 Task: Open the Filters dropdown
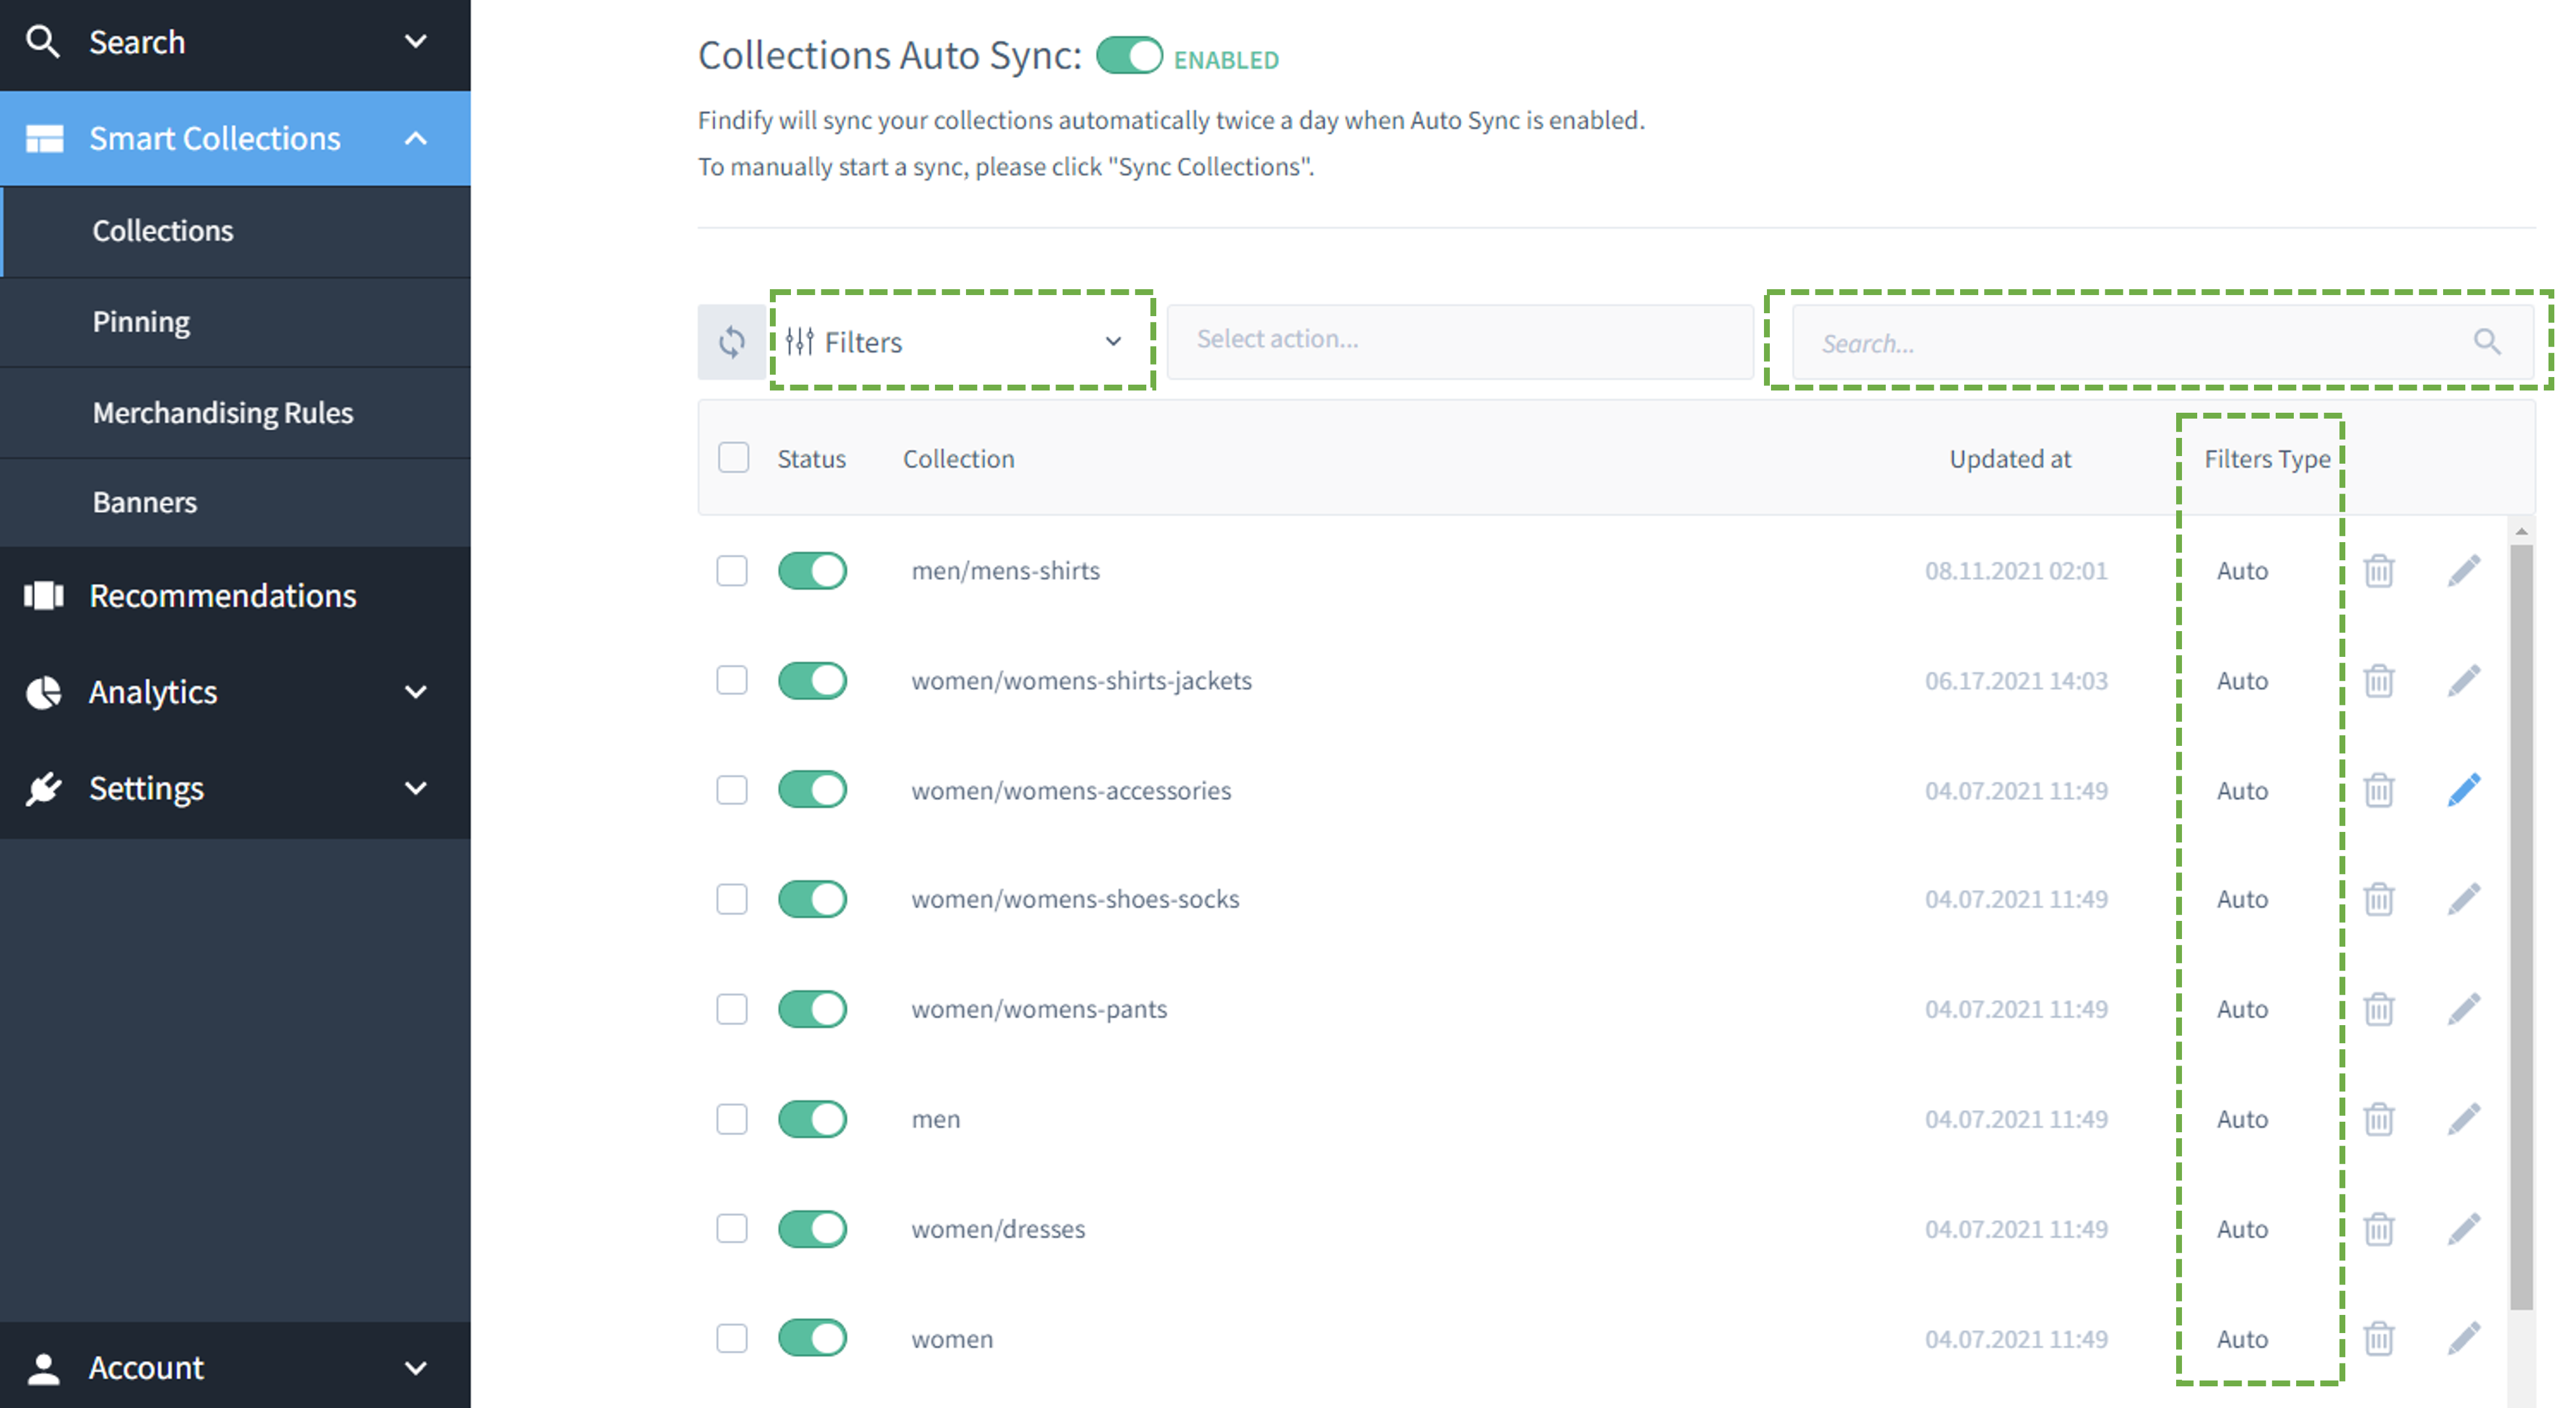[x=961, y=342]
